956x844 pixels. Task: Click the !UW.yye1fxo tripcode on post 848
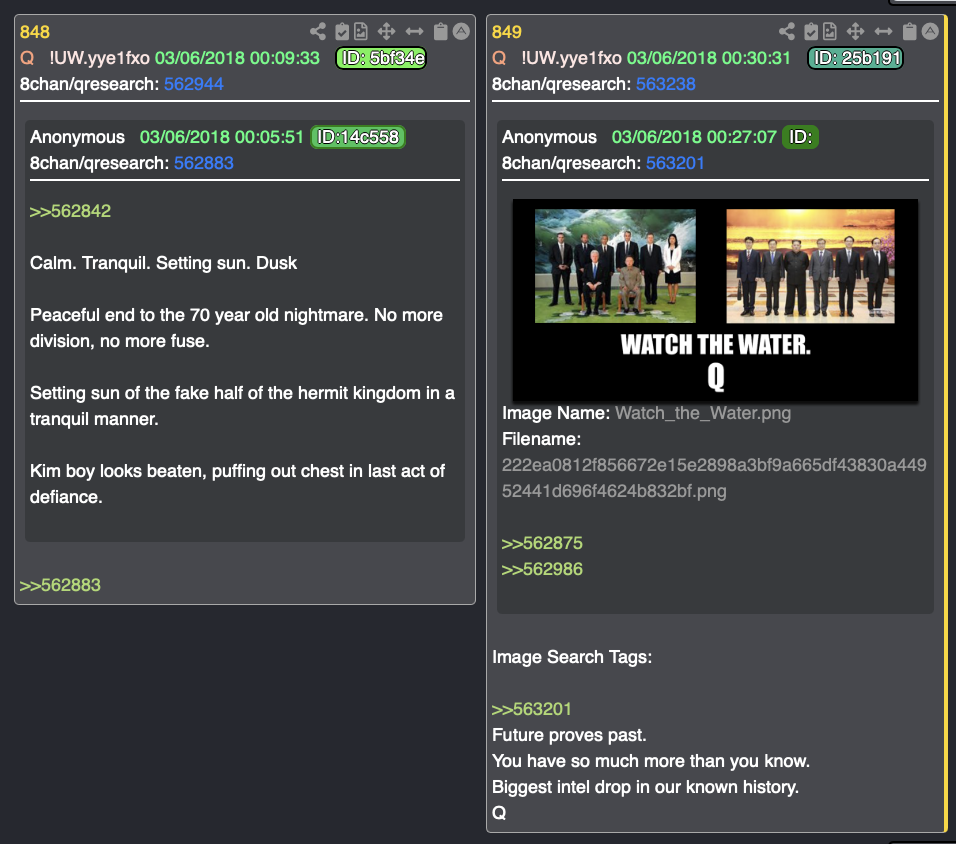point(99,58)
